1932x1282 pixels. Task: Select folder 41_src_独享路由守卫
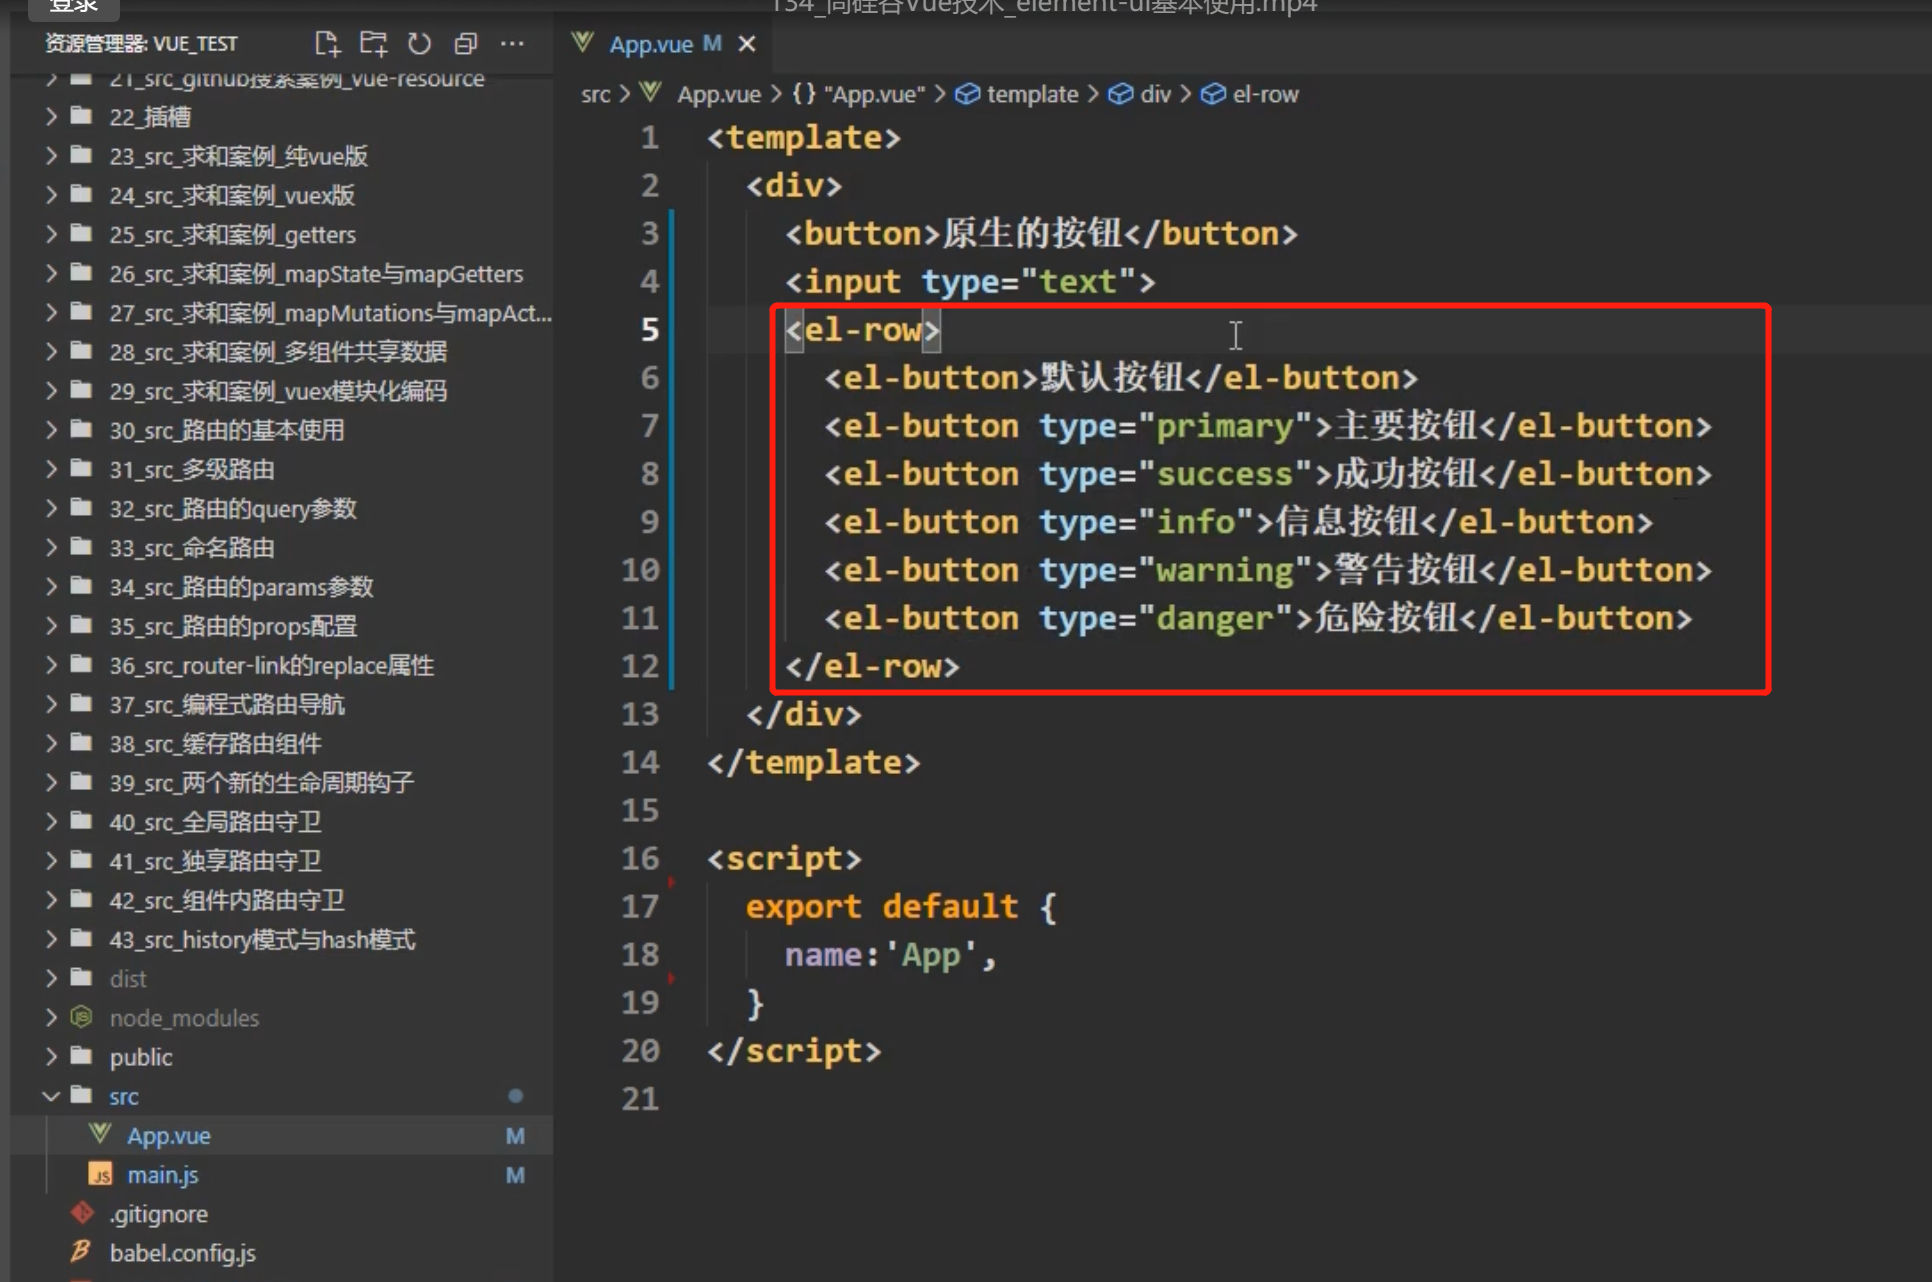281,860
